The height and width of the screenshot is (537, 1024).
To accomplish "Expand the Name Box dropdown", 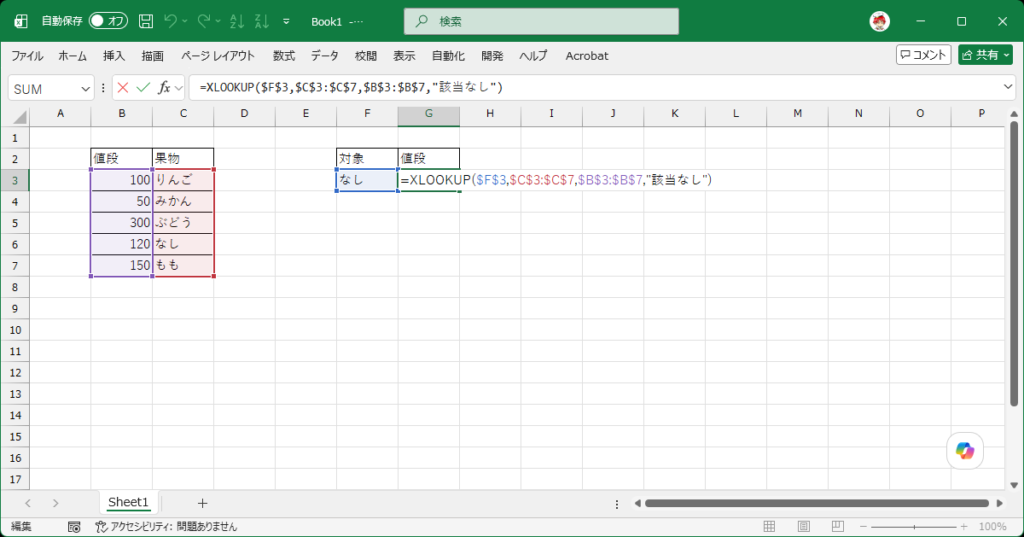I will pyautogui.click(x=86, y=88).
